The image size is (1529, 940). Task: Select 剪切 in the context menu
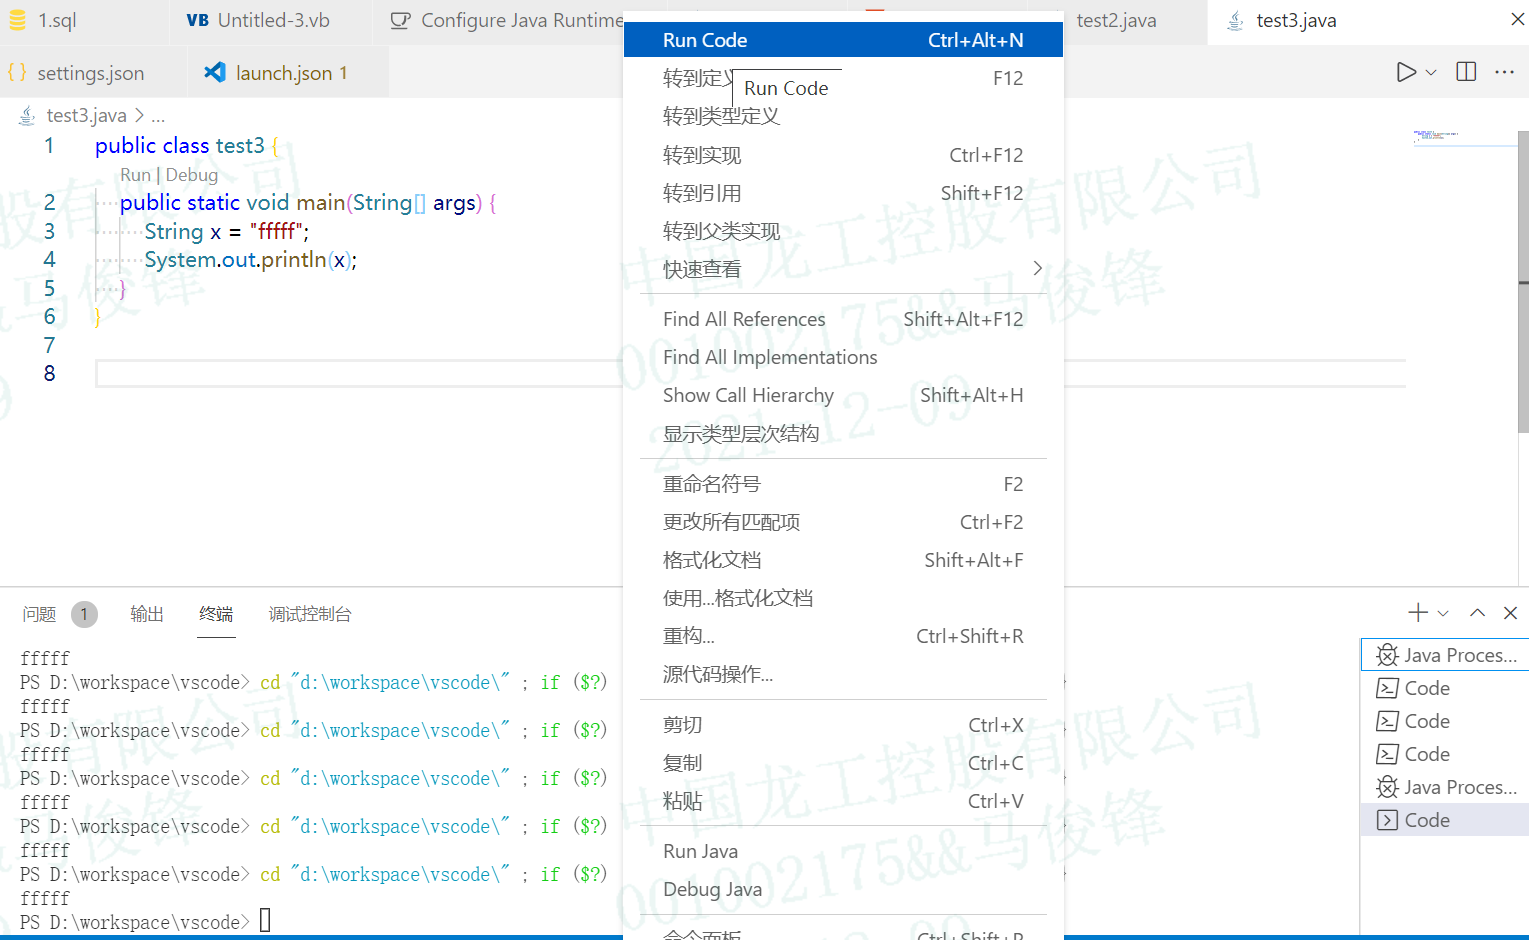click(x=843, y=725)
